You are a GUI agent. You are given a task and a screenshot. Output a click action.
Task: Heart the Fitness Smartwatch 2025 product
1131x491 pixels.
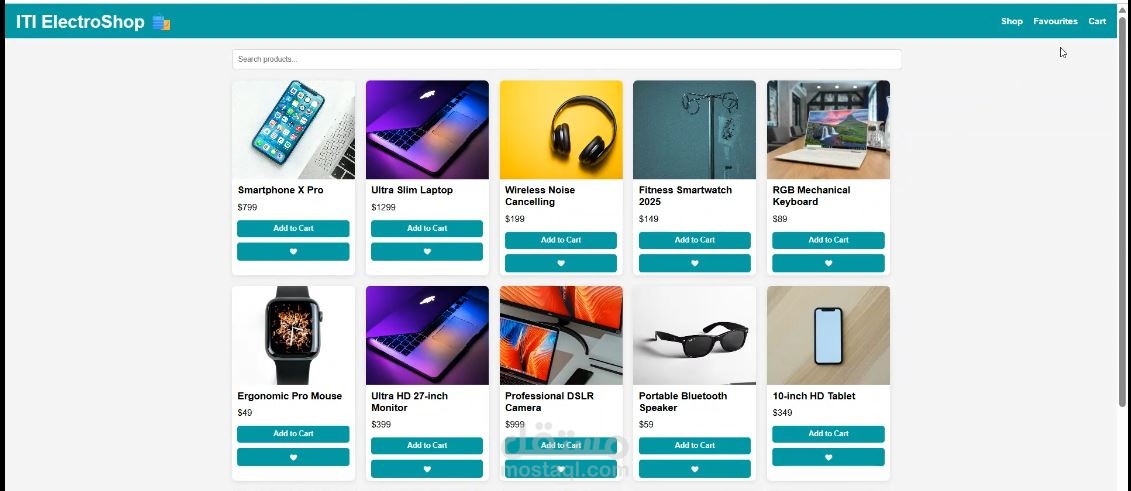point(695,263)
